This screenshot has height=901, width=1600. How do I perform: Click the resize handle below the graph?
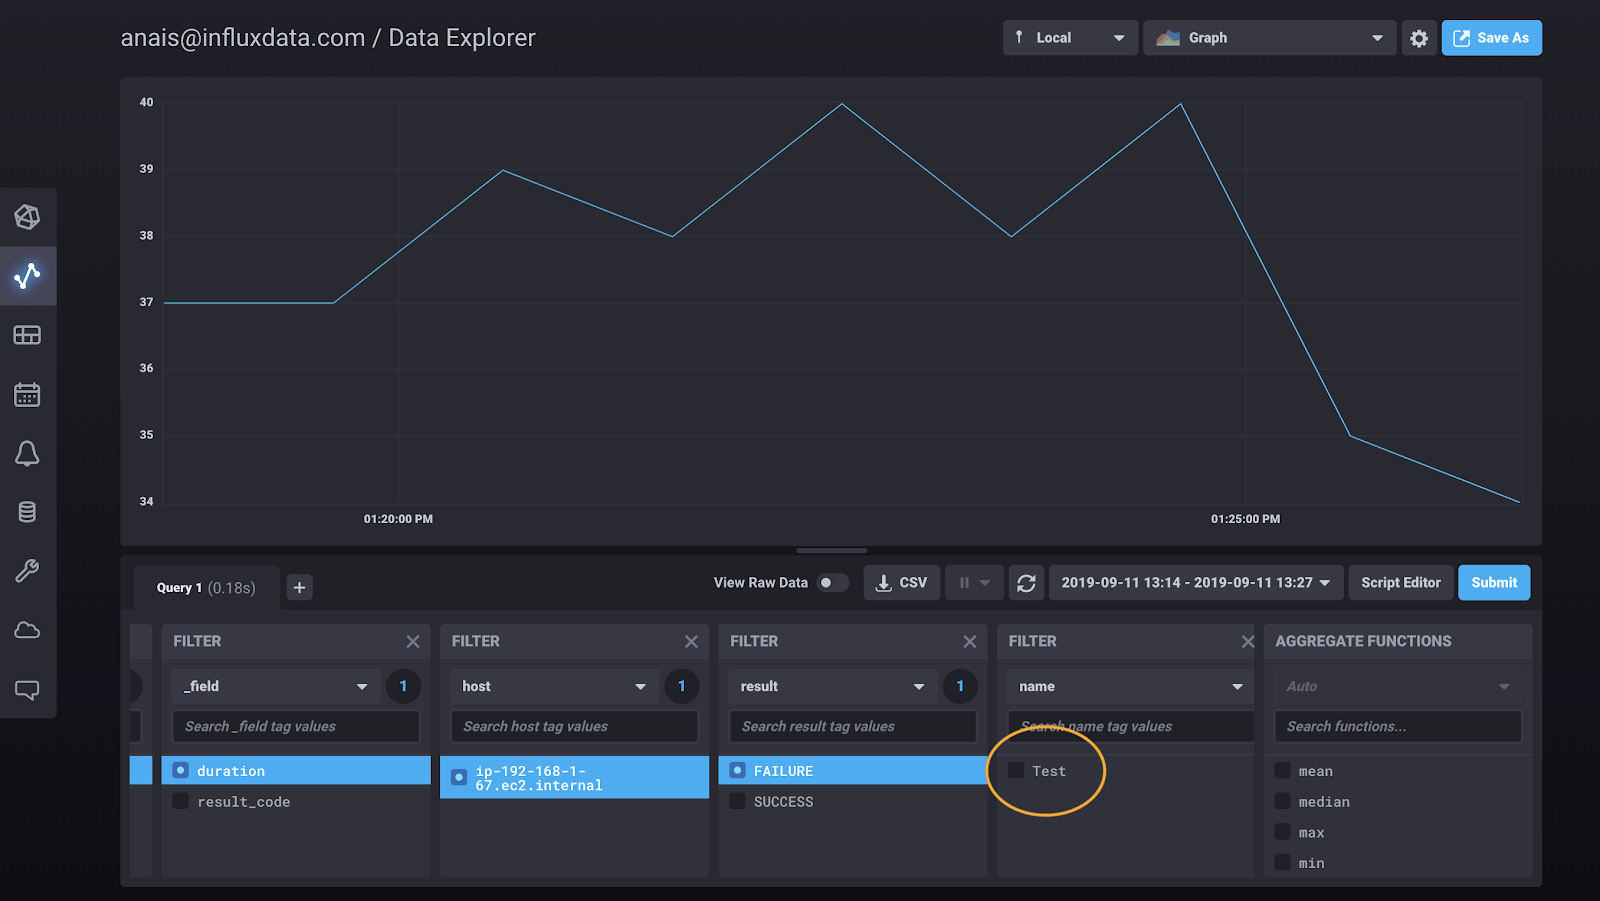click(x=831, y=550)
